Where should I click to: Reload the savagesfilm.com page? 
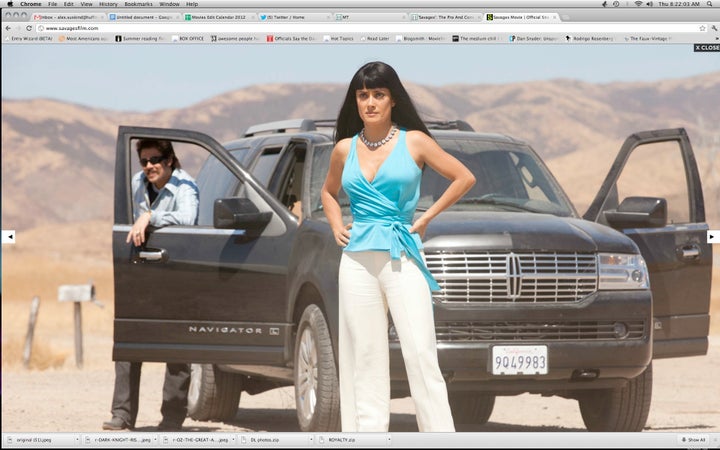pos(28,28)
